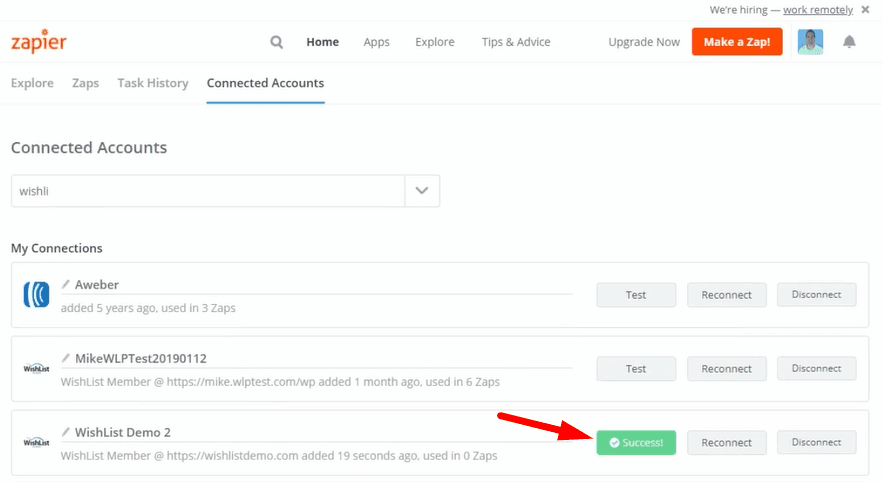Click the 'MikeWLPTest20190112' connection name
Screen dimensions: 882x482
point(141,358)
